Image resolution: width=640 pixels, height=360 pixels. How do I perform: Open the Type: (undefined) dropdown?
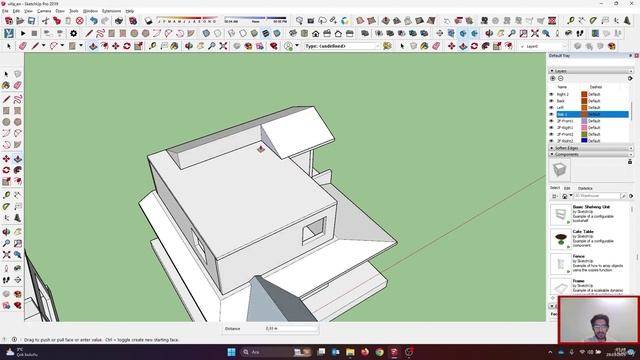point(342,46)
